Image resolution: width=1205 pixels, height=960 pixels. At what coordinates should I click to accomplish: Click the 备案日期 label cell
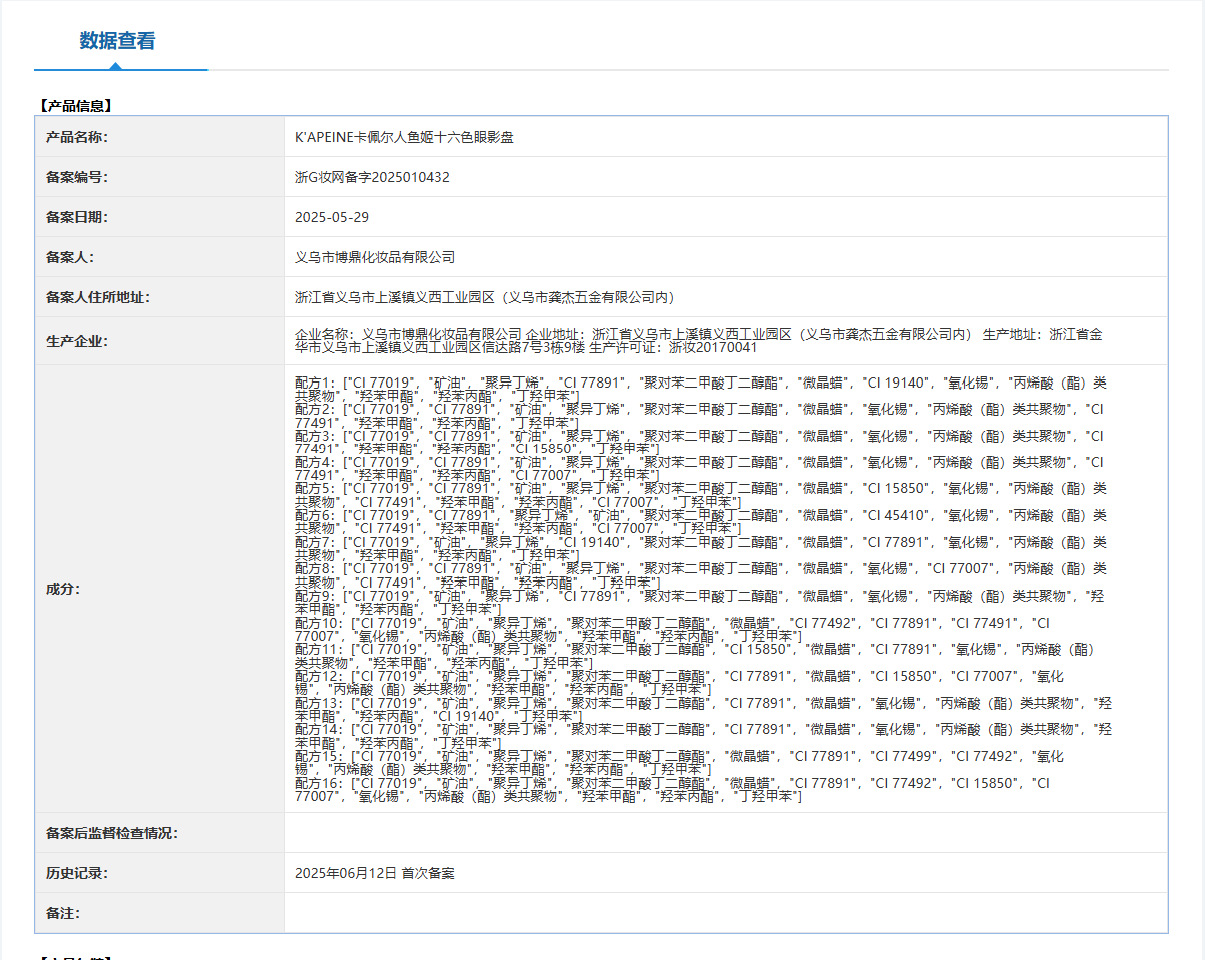point(160,217)
